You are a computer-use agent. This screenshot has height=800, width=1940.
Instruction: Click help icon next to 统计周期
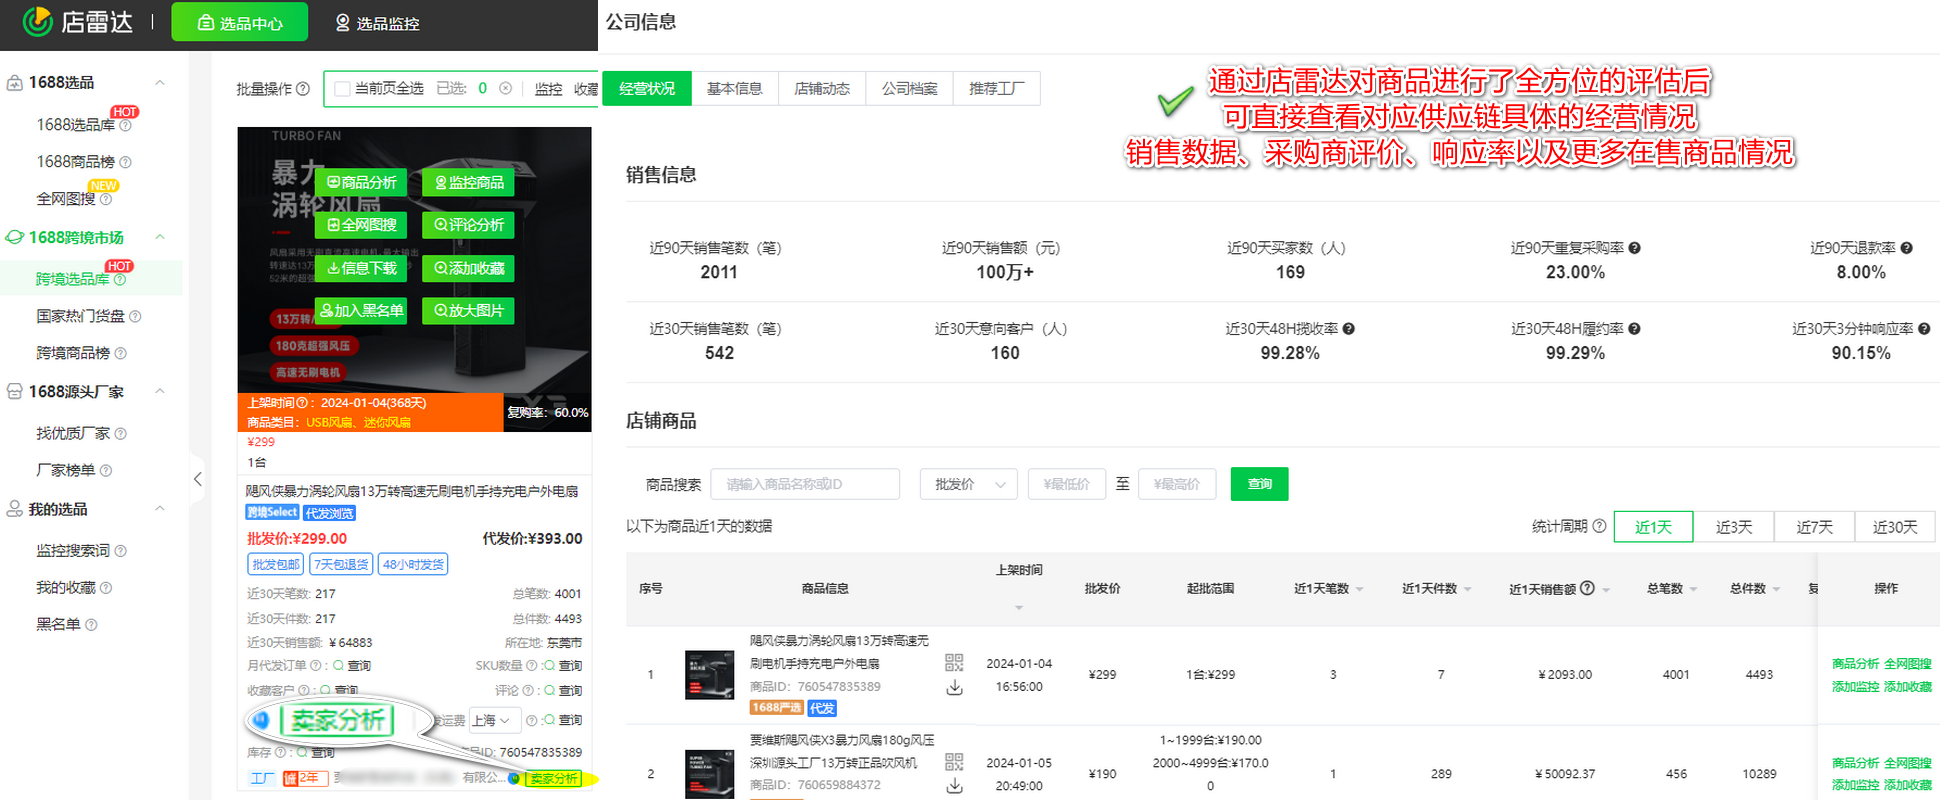[1599, 526]
